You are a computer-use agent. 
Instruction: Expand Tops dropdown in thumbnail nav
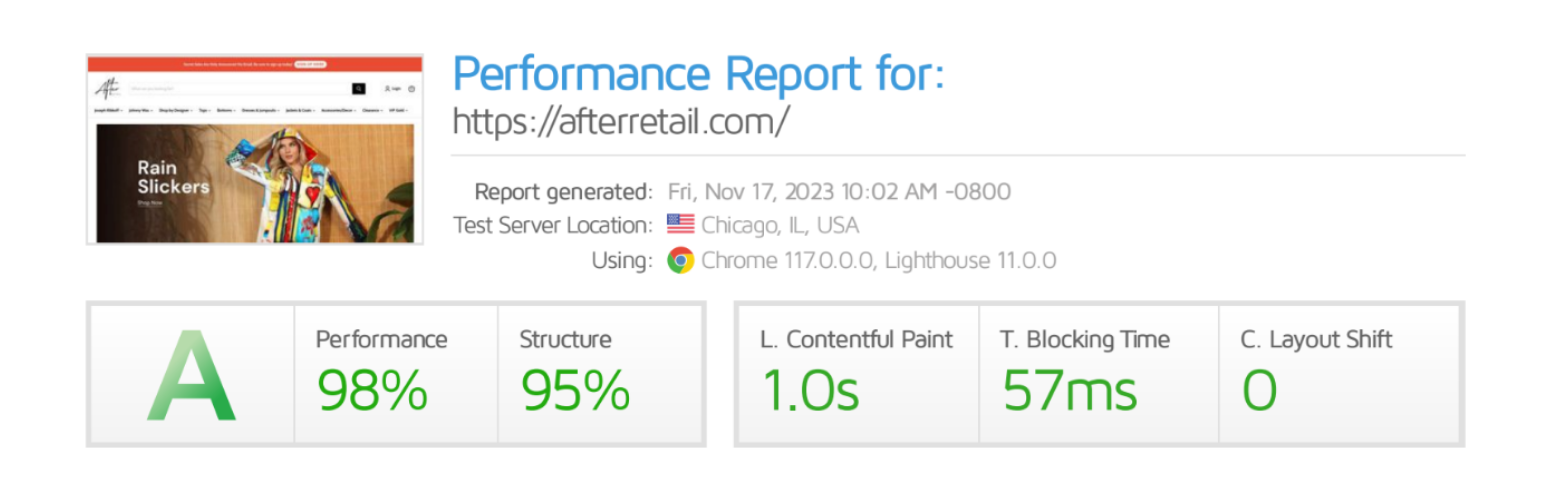(x=204, y=110)
